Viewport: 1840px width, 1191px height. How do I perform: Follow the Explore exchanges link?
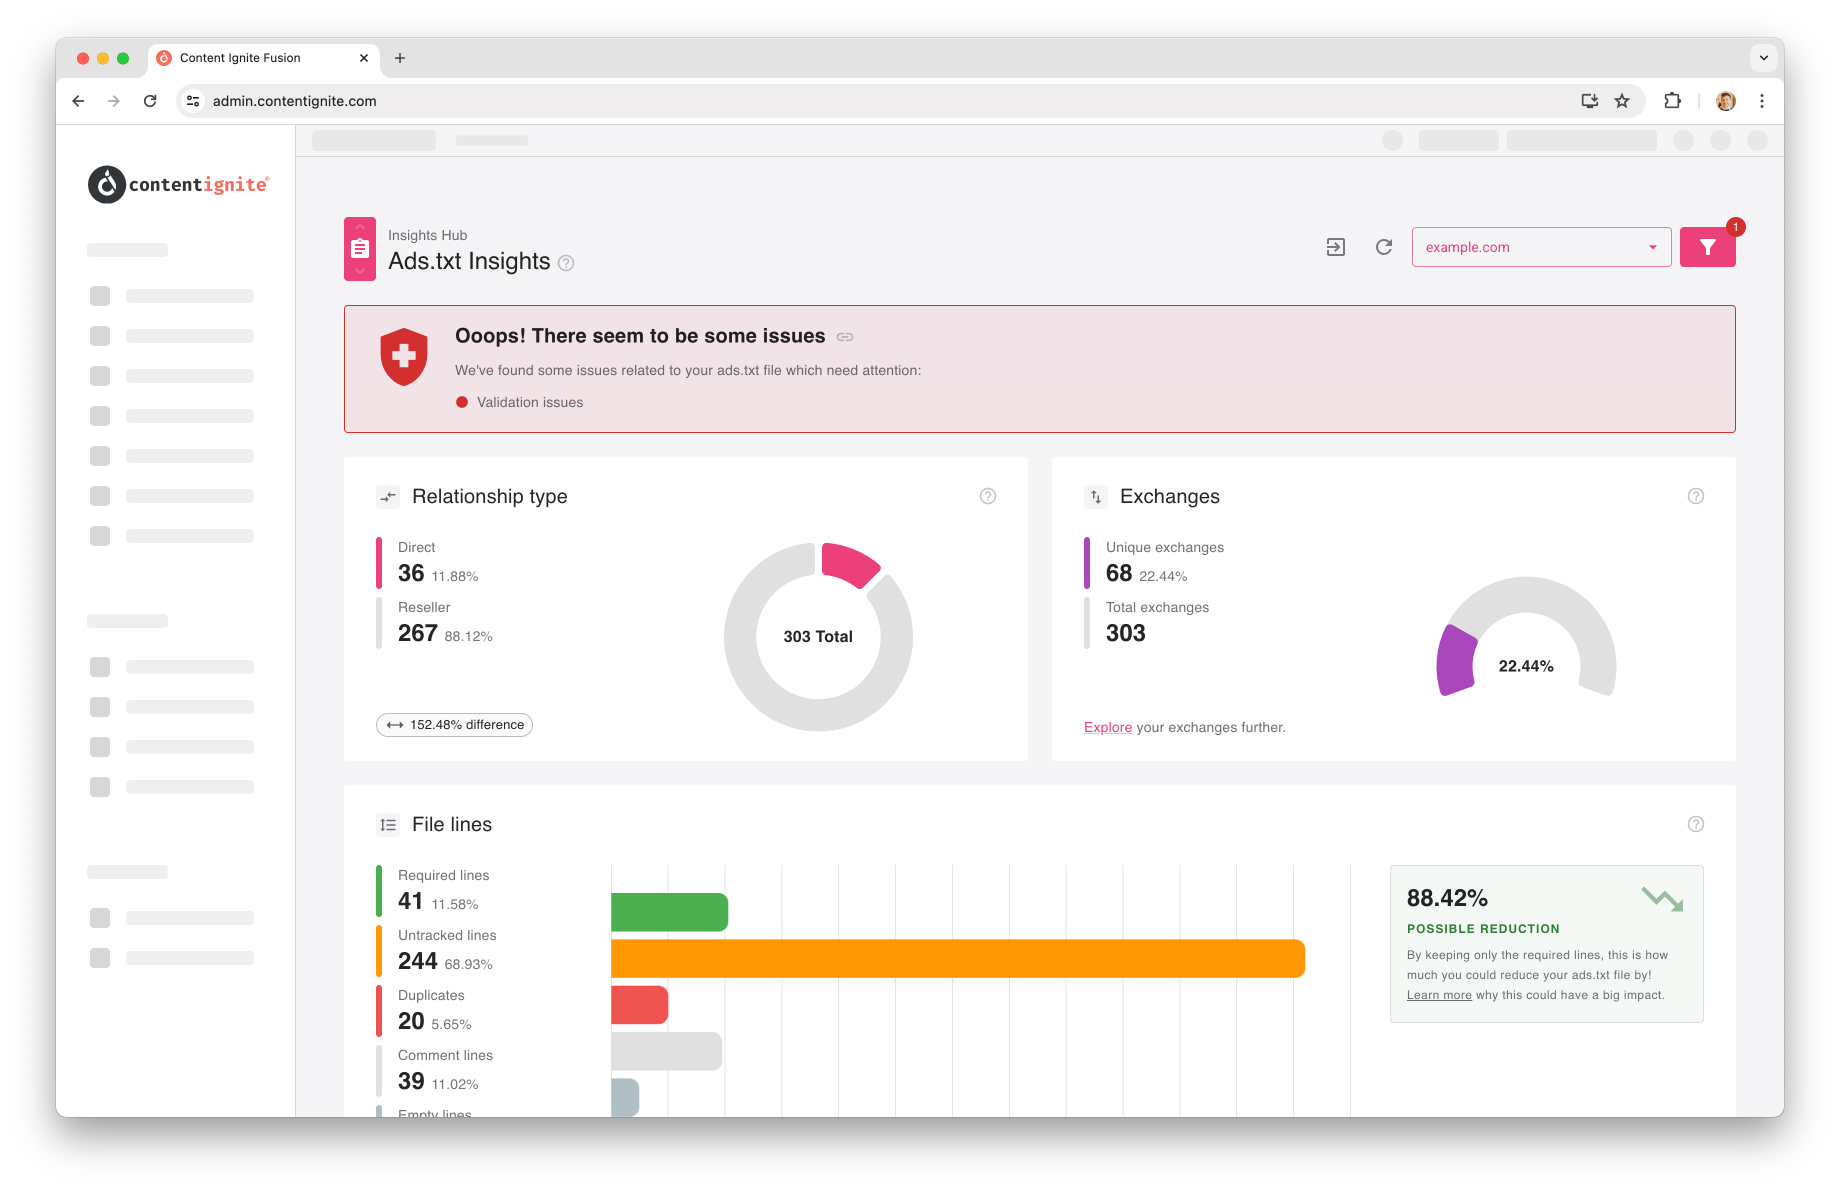pos(1108,727)
